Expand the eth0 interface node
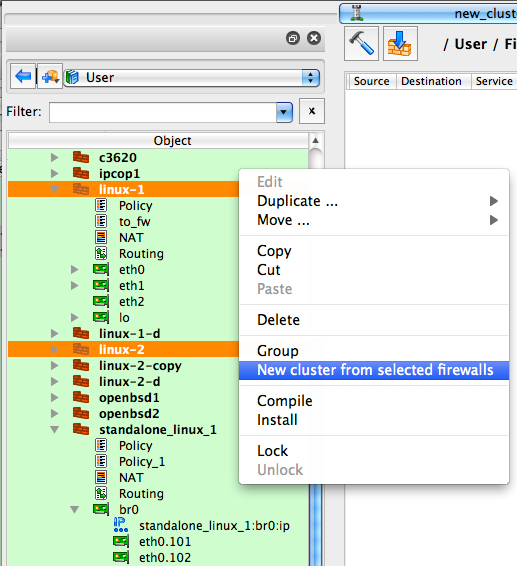517x566 pixels. [x=75, y=269]
